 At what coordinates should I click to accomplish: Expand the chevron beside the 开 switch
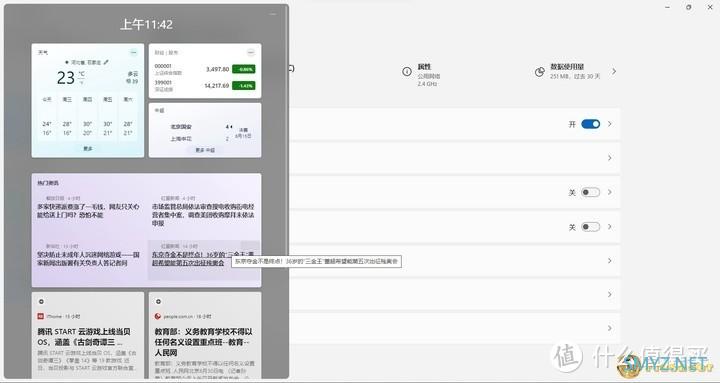[610, 124]
